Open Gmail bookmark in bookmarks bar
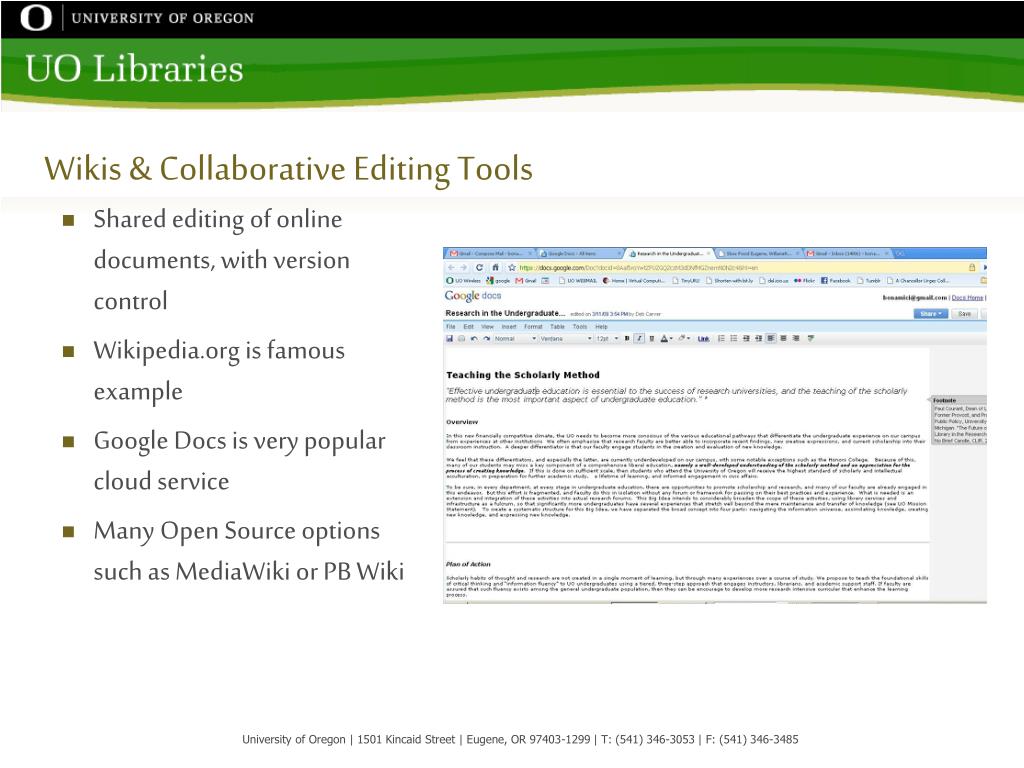 (526, 281)
